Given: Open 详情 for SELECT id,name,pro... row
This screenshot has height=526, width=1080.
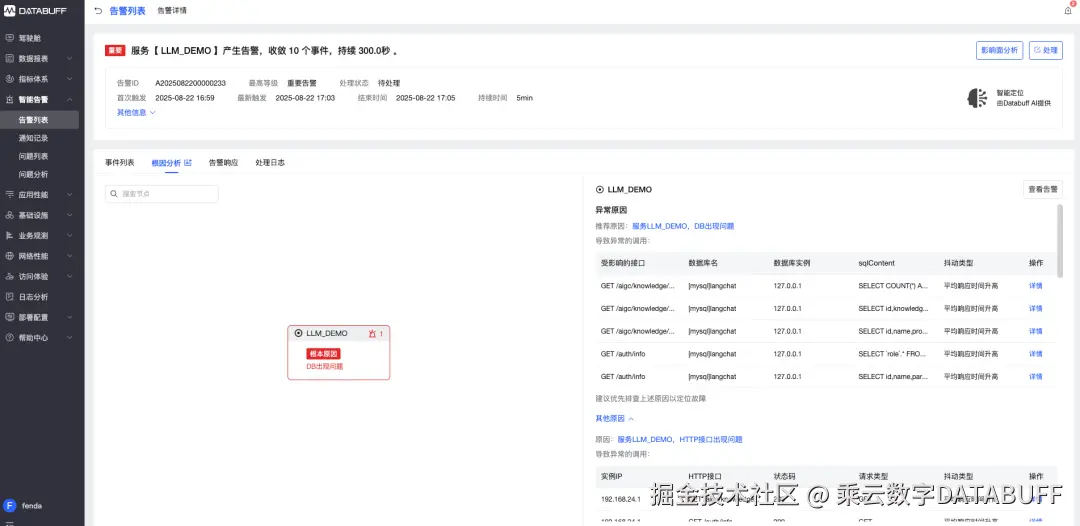Looking at the screenshot, I should point(1035,331).
